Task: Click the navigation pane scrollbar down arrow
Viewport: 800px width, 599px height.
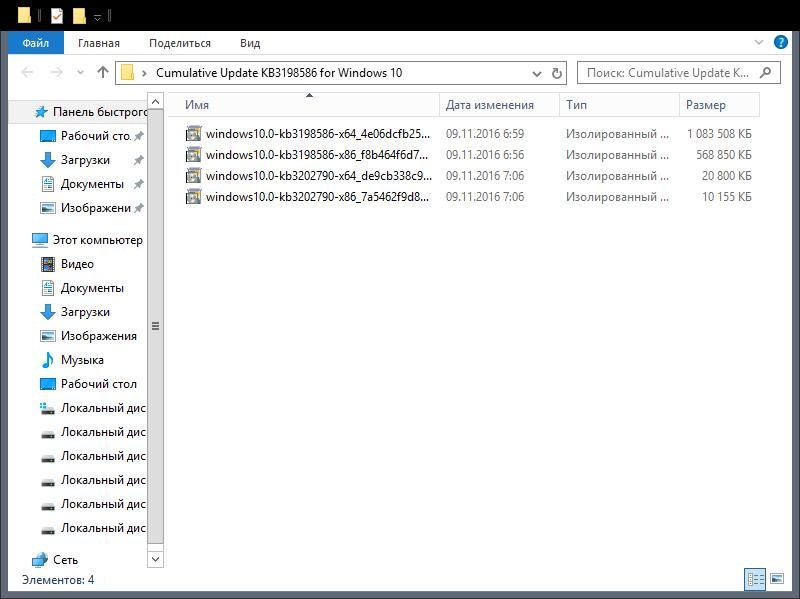Action: [156, 559]
